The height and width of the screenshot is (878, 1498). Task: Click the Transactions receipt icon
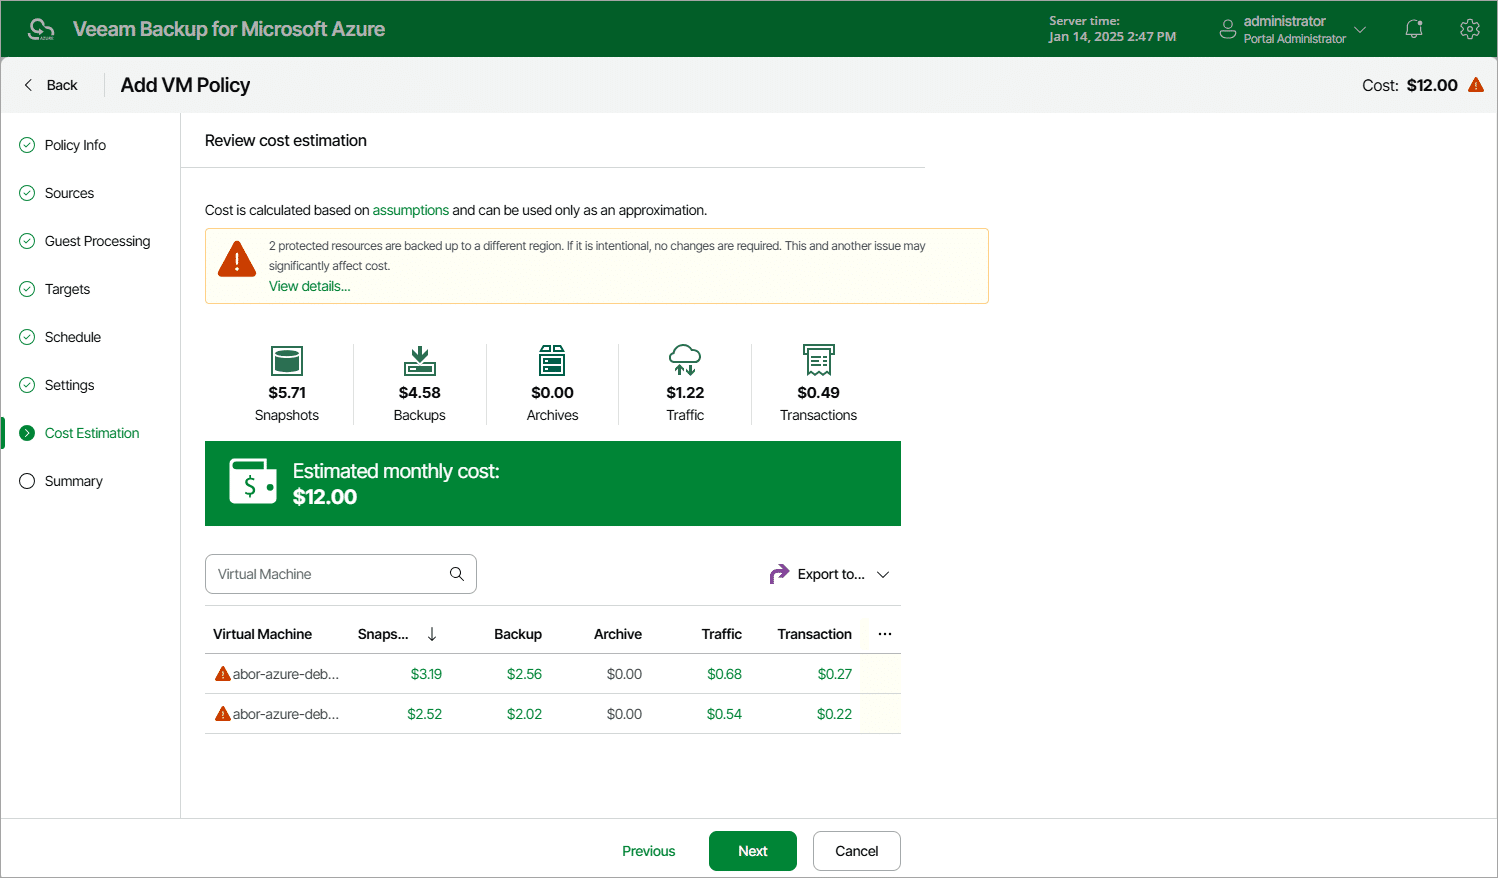(x=818, y=360)
